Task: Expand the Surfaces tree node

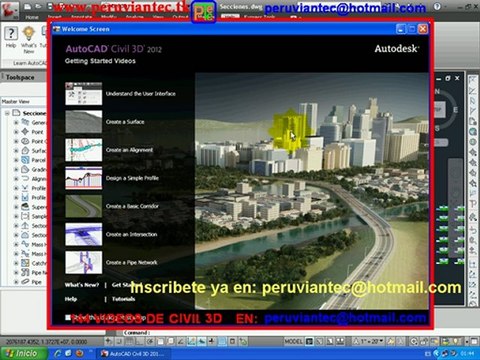Action: click(16, 151)
